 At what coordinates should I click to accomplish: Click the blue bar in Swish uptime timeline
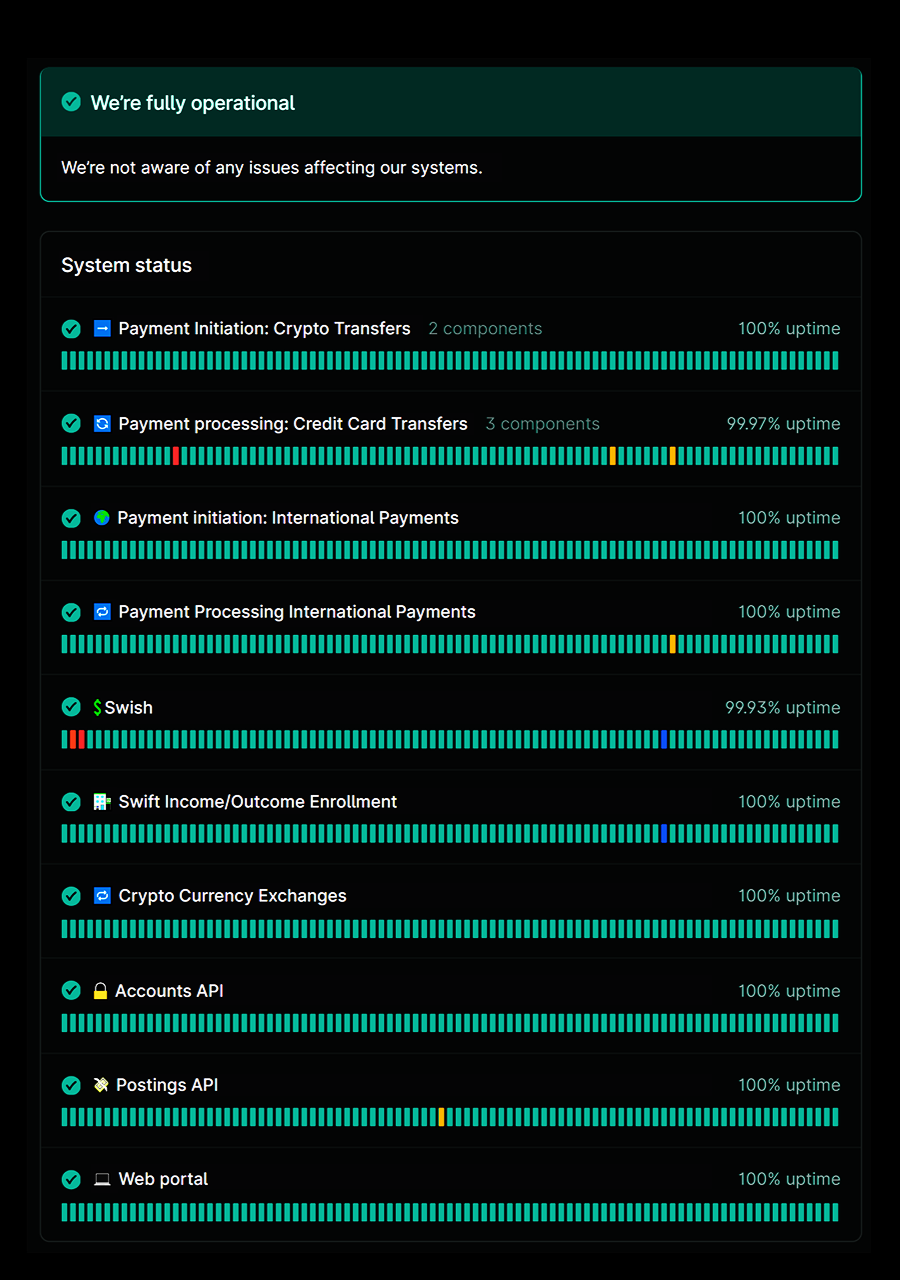tap(664, 740)
